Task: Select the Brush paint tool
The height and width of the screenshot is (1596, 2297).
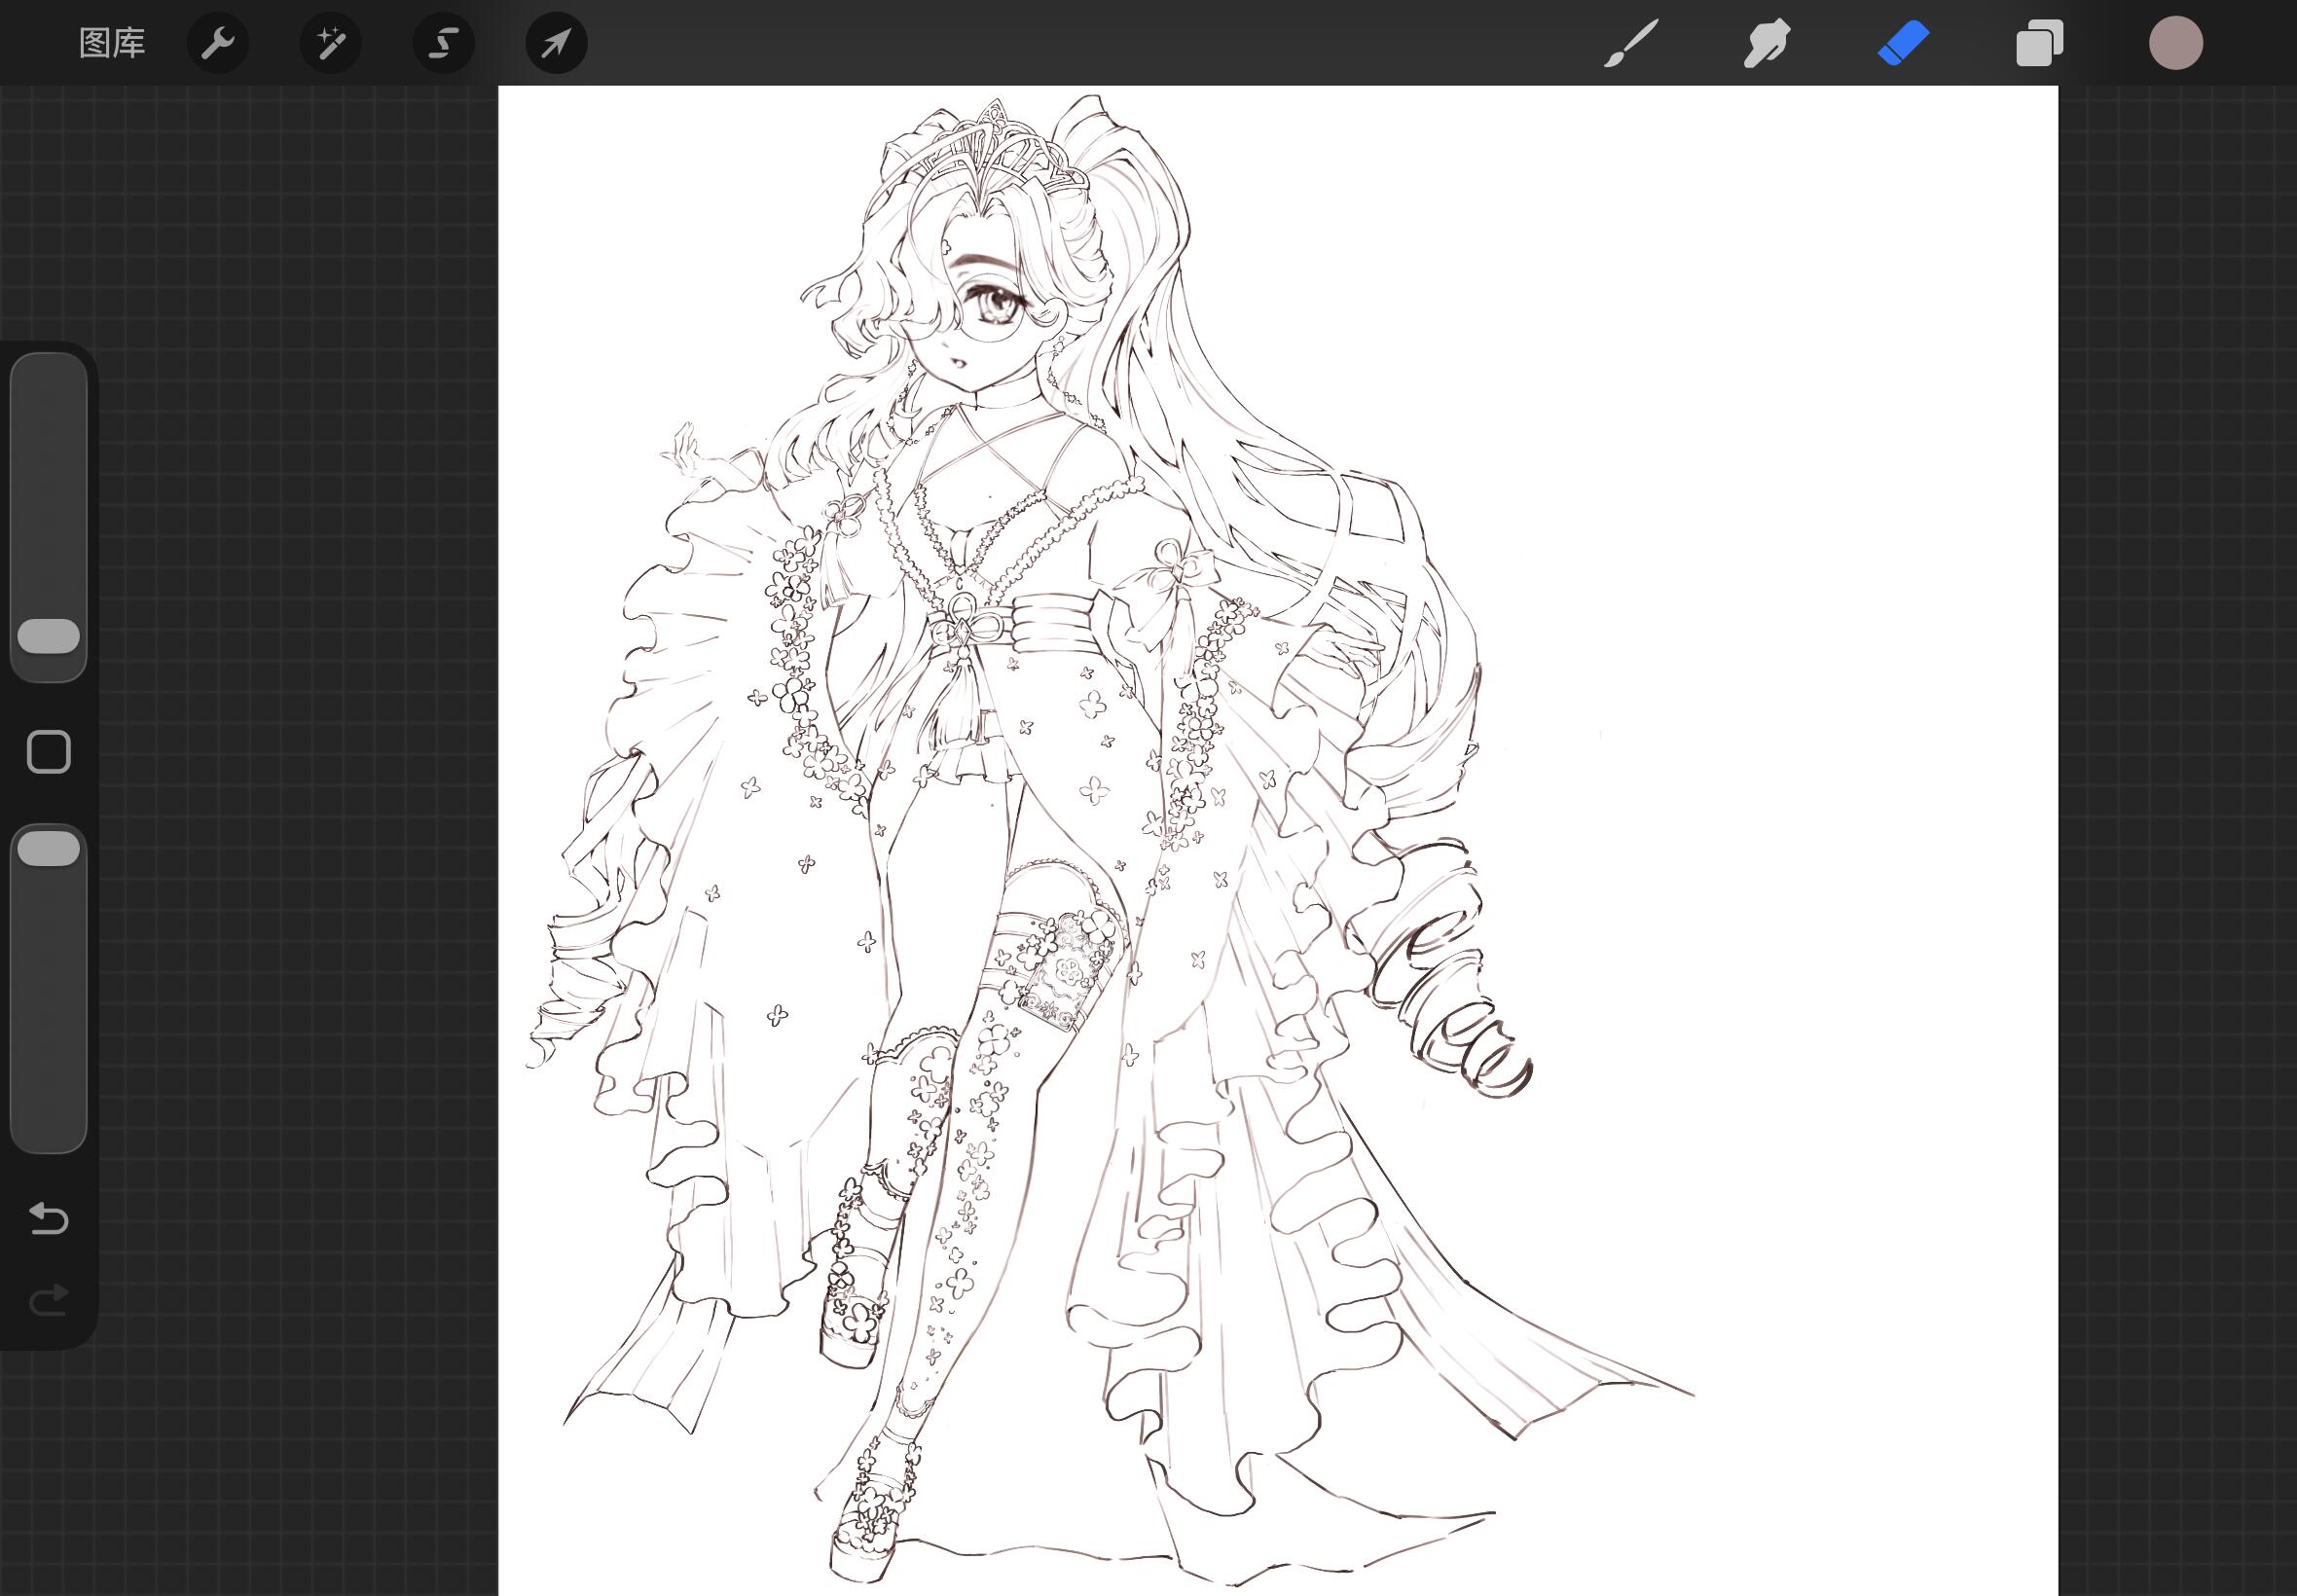Action: tap(1631, 44)
